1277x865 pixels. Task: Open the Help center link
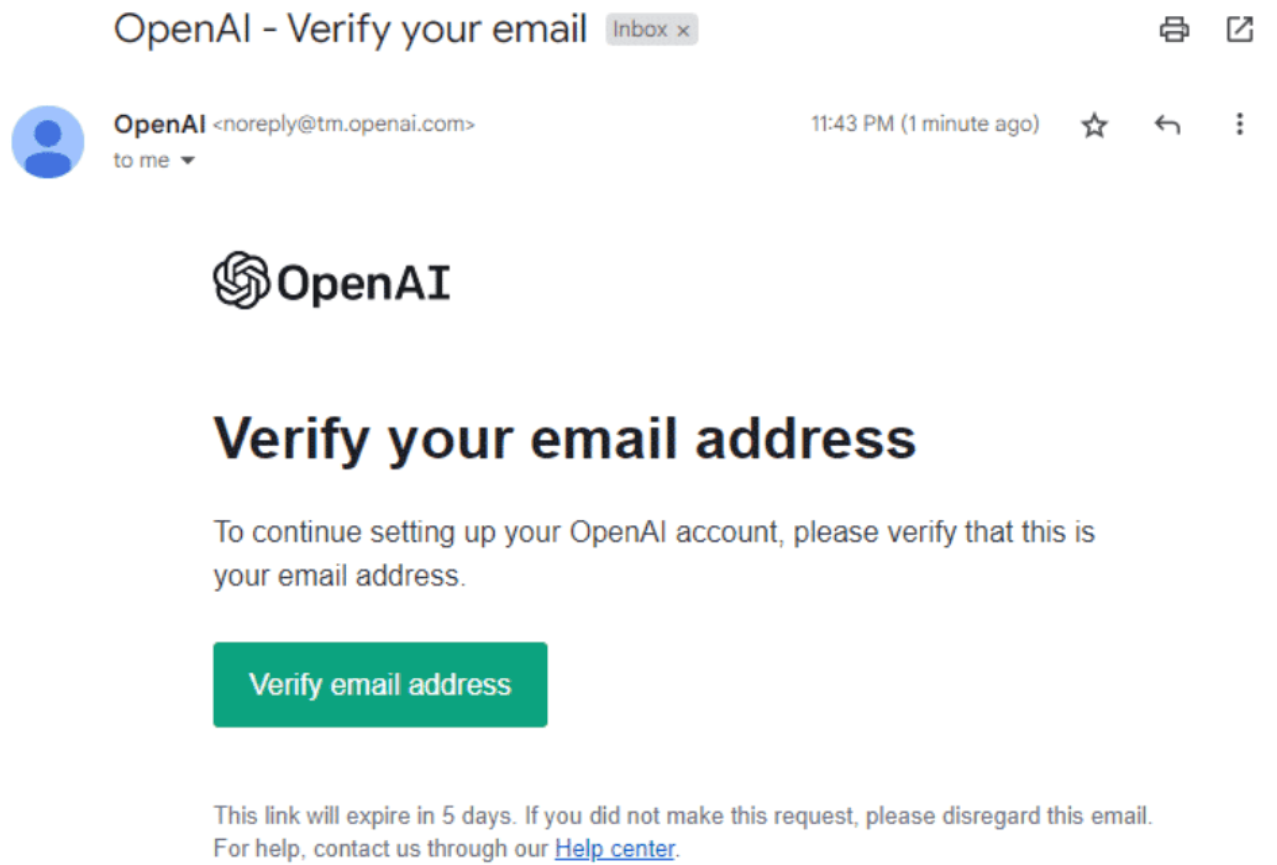click(x=615, y=849)
